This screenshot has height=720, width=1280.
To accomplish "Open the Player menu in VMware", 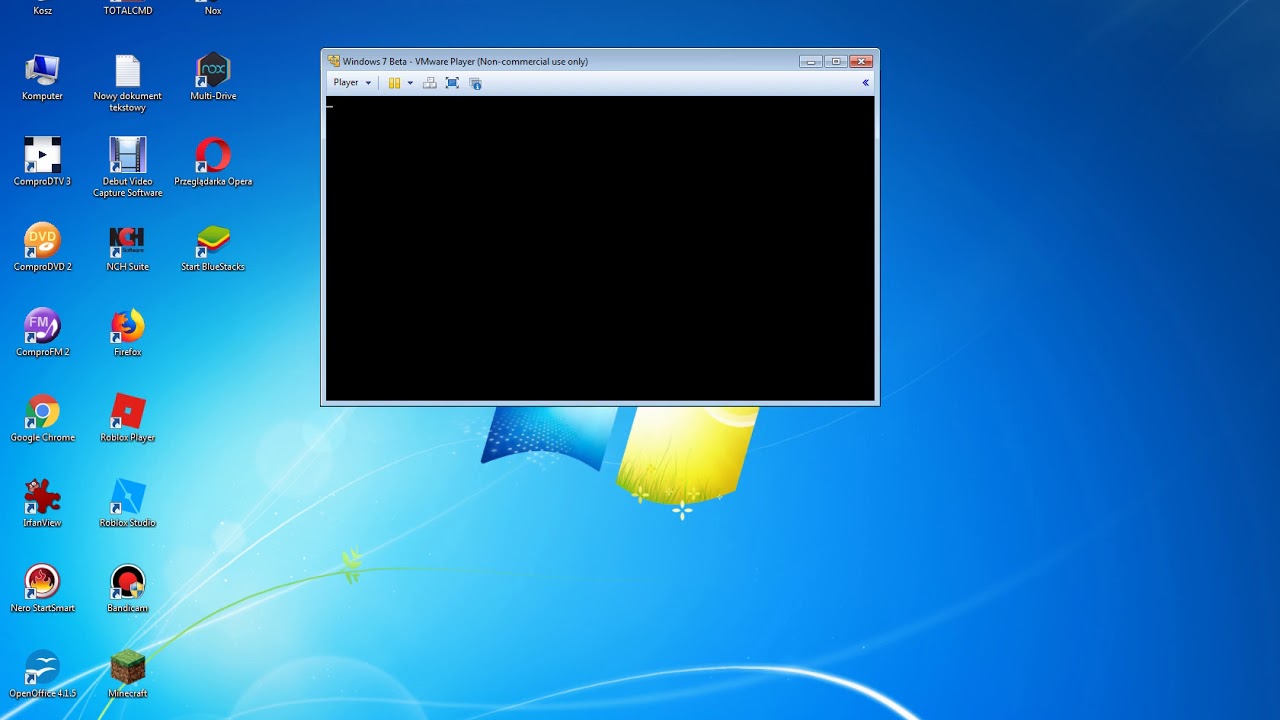I will [x=352, y=83].
